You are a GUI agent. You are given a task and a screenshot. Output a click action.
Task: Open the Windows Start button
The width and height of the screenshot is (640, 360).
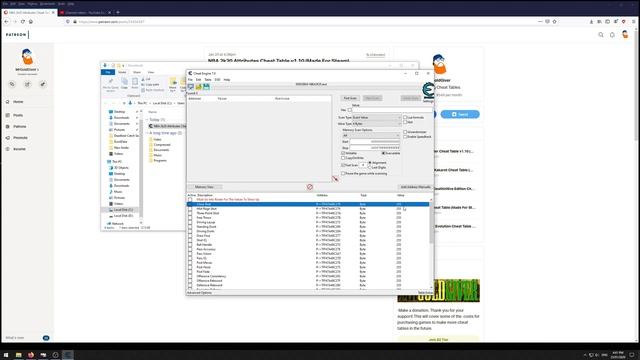(6, 355)
